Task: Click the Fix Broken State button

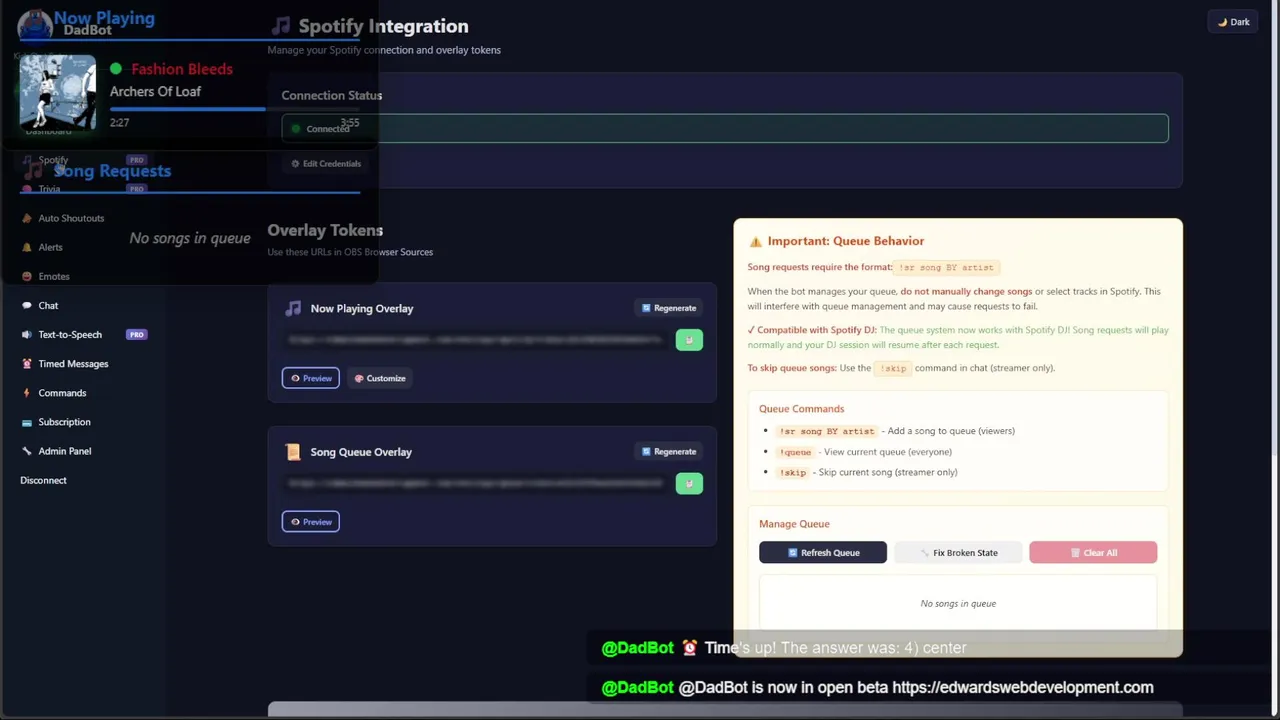Action: 958,552
